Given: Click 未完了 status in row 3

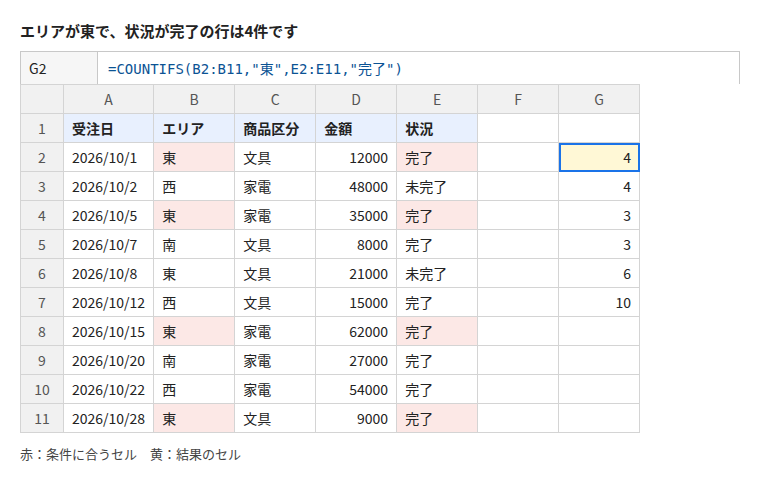Looking at the screenshot, I should [437, 187].
